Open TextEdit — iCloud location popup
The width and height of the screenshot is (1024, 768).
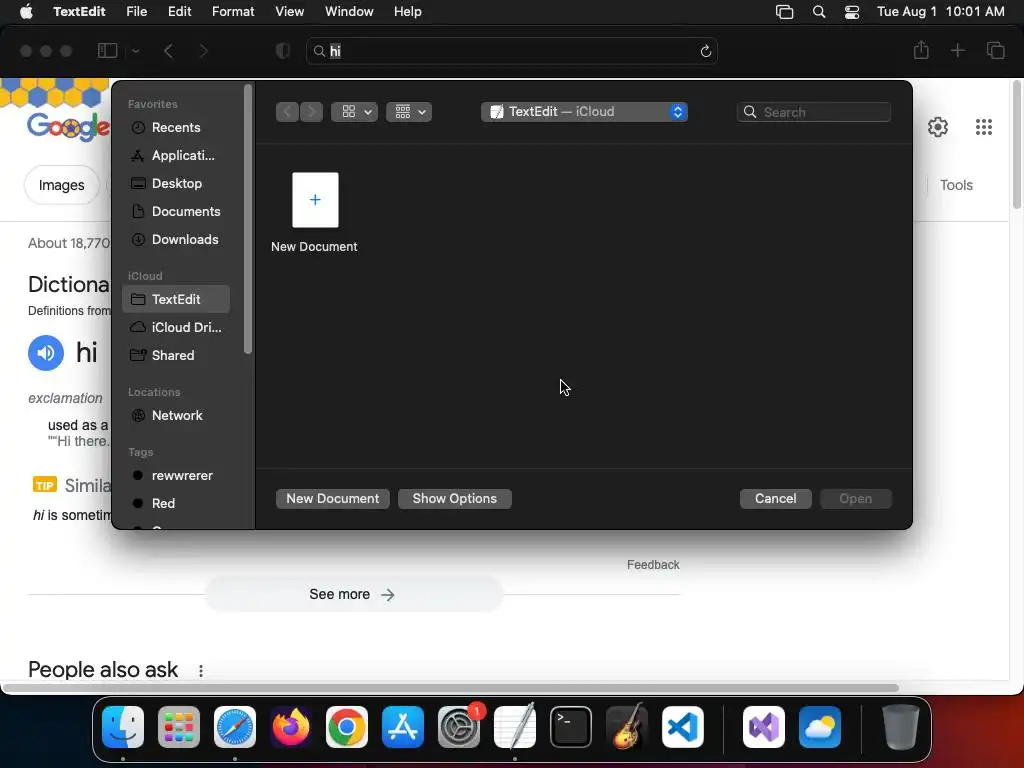pyautogui.click(x=584, y=112)
